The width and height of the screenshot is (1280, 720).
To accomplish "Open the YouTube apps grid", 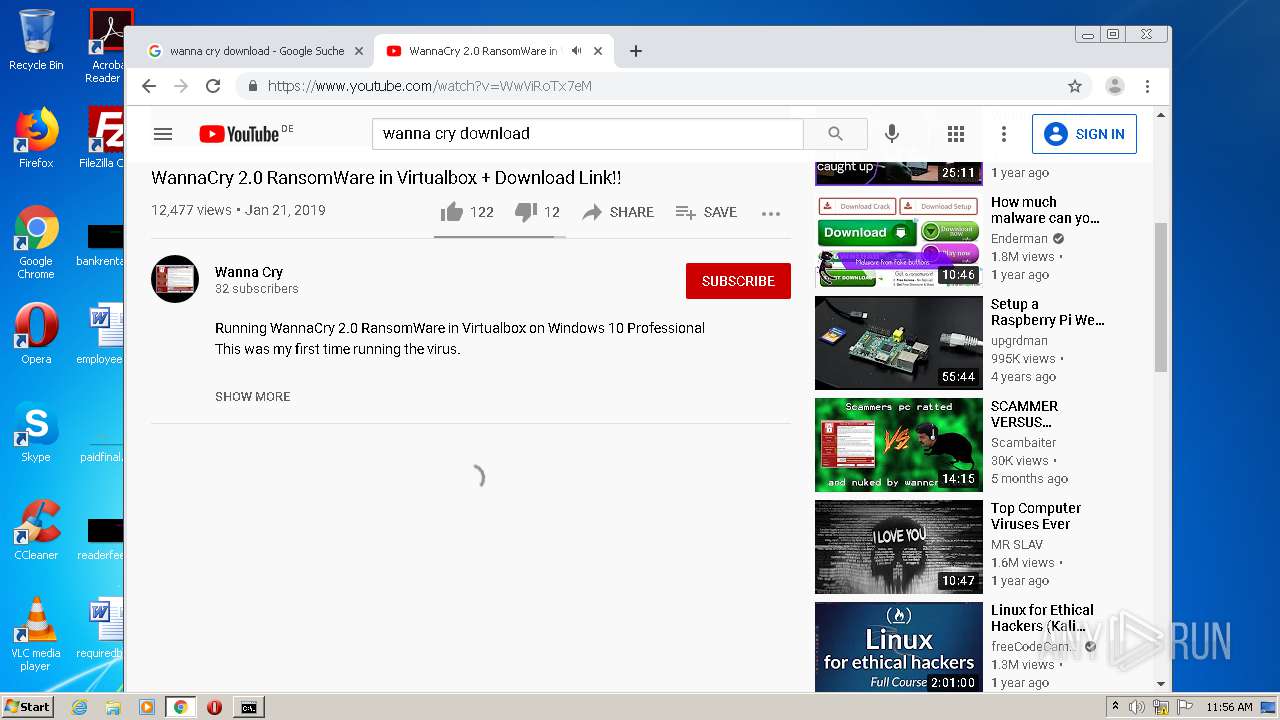I will [x=955, y=134].
